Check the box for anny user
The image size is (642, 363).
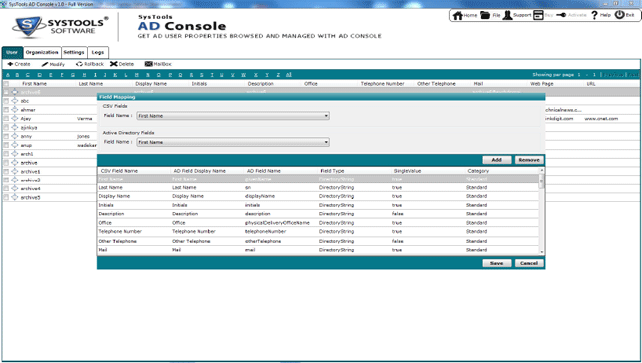click(6, 136)
